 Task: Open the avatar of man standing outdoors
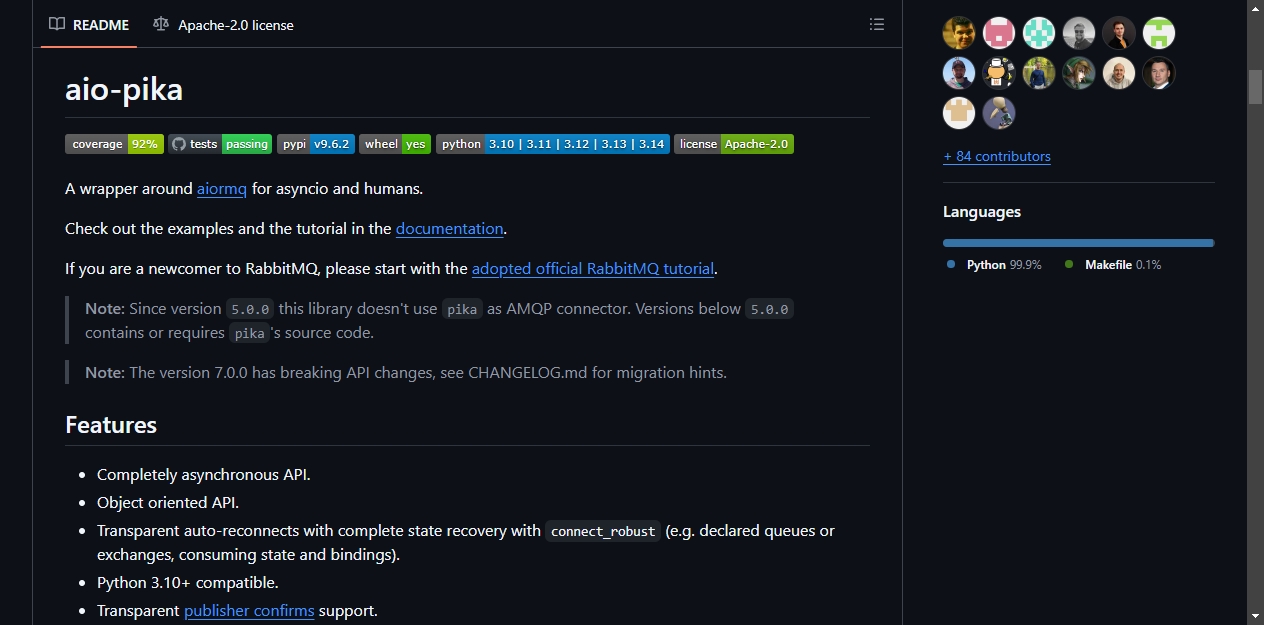tap(1039, 73)
